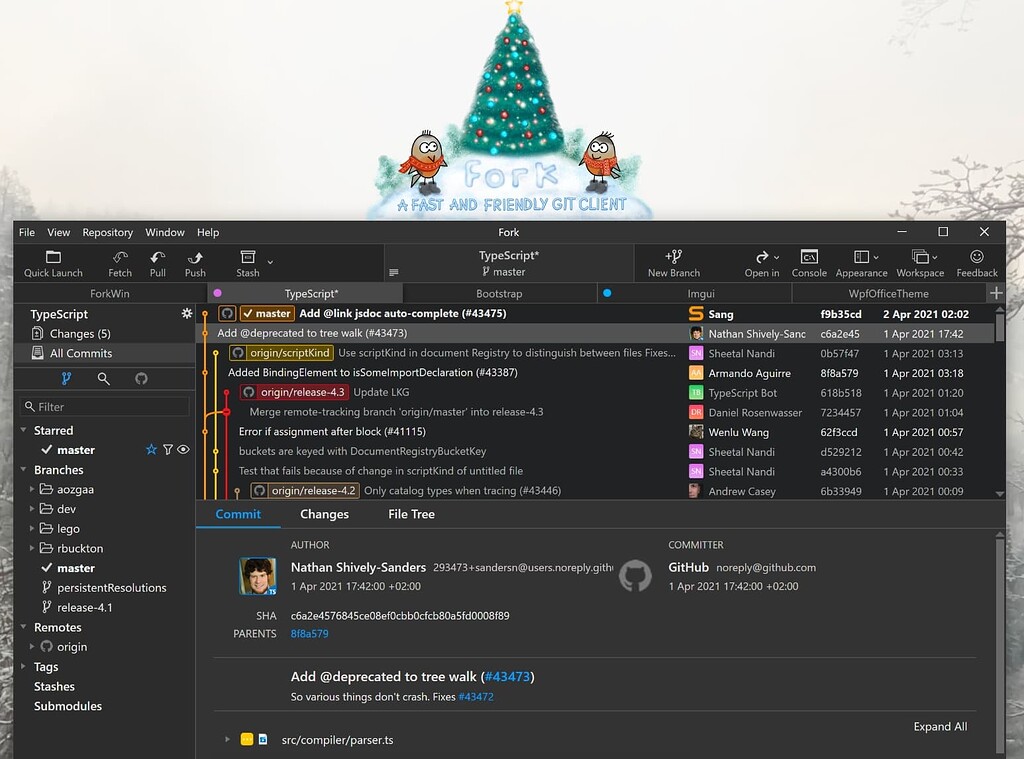
Task: Open the File menu
Action: click(x=27, y=232)
